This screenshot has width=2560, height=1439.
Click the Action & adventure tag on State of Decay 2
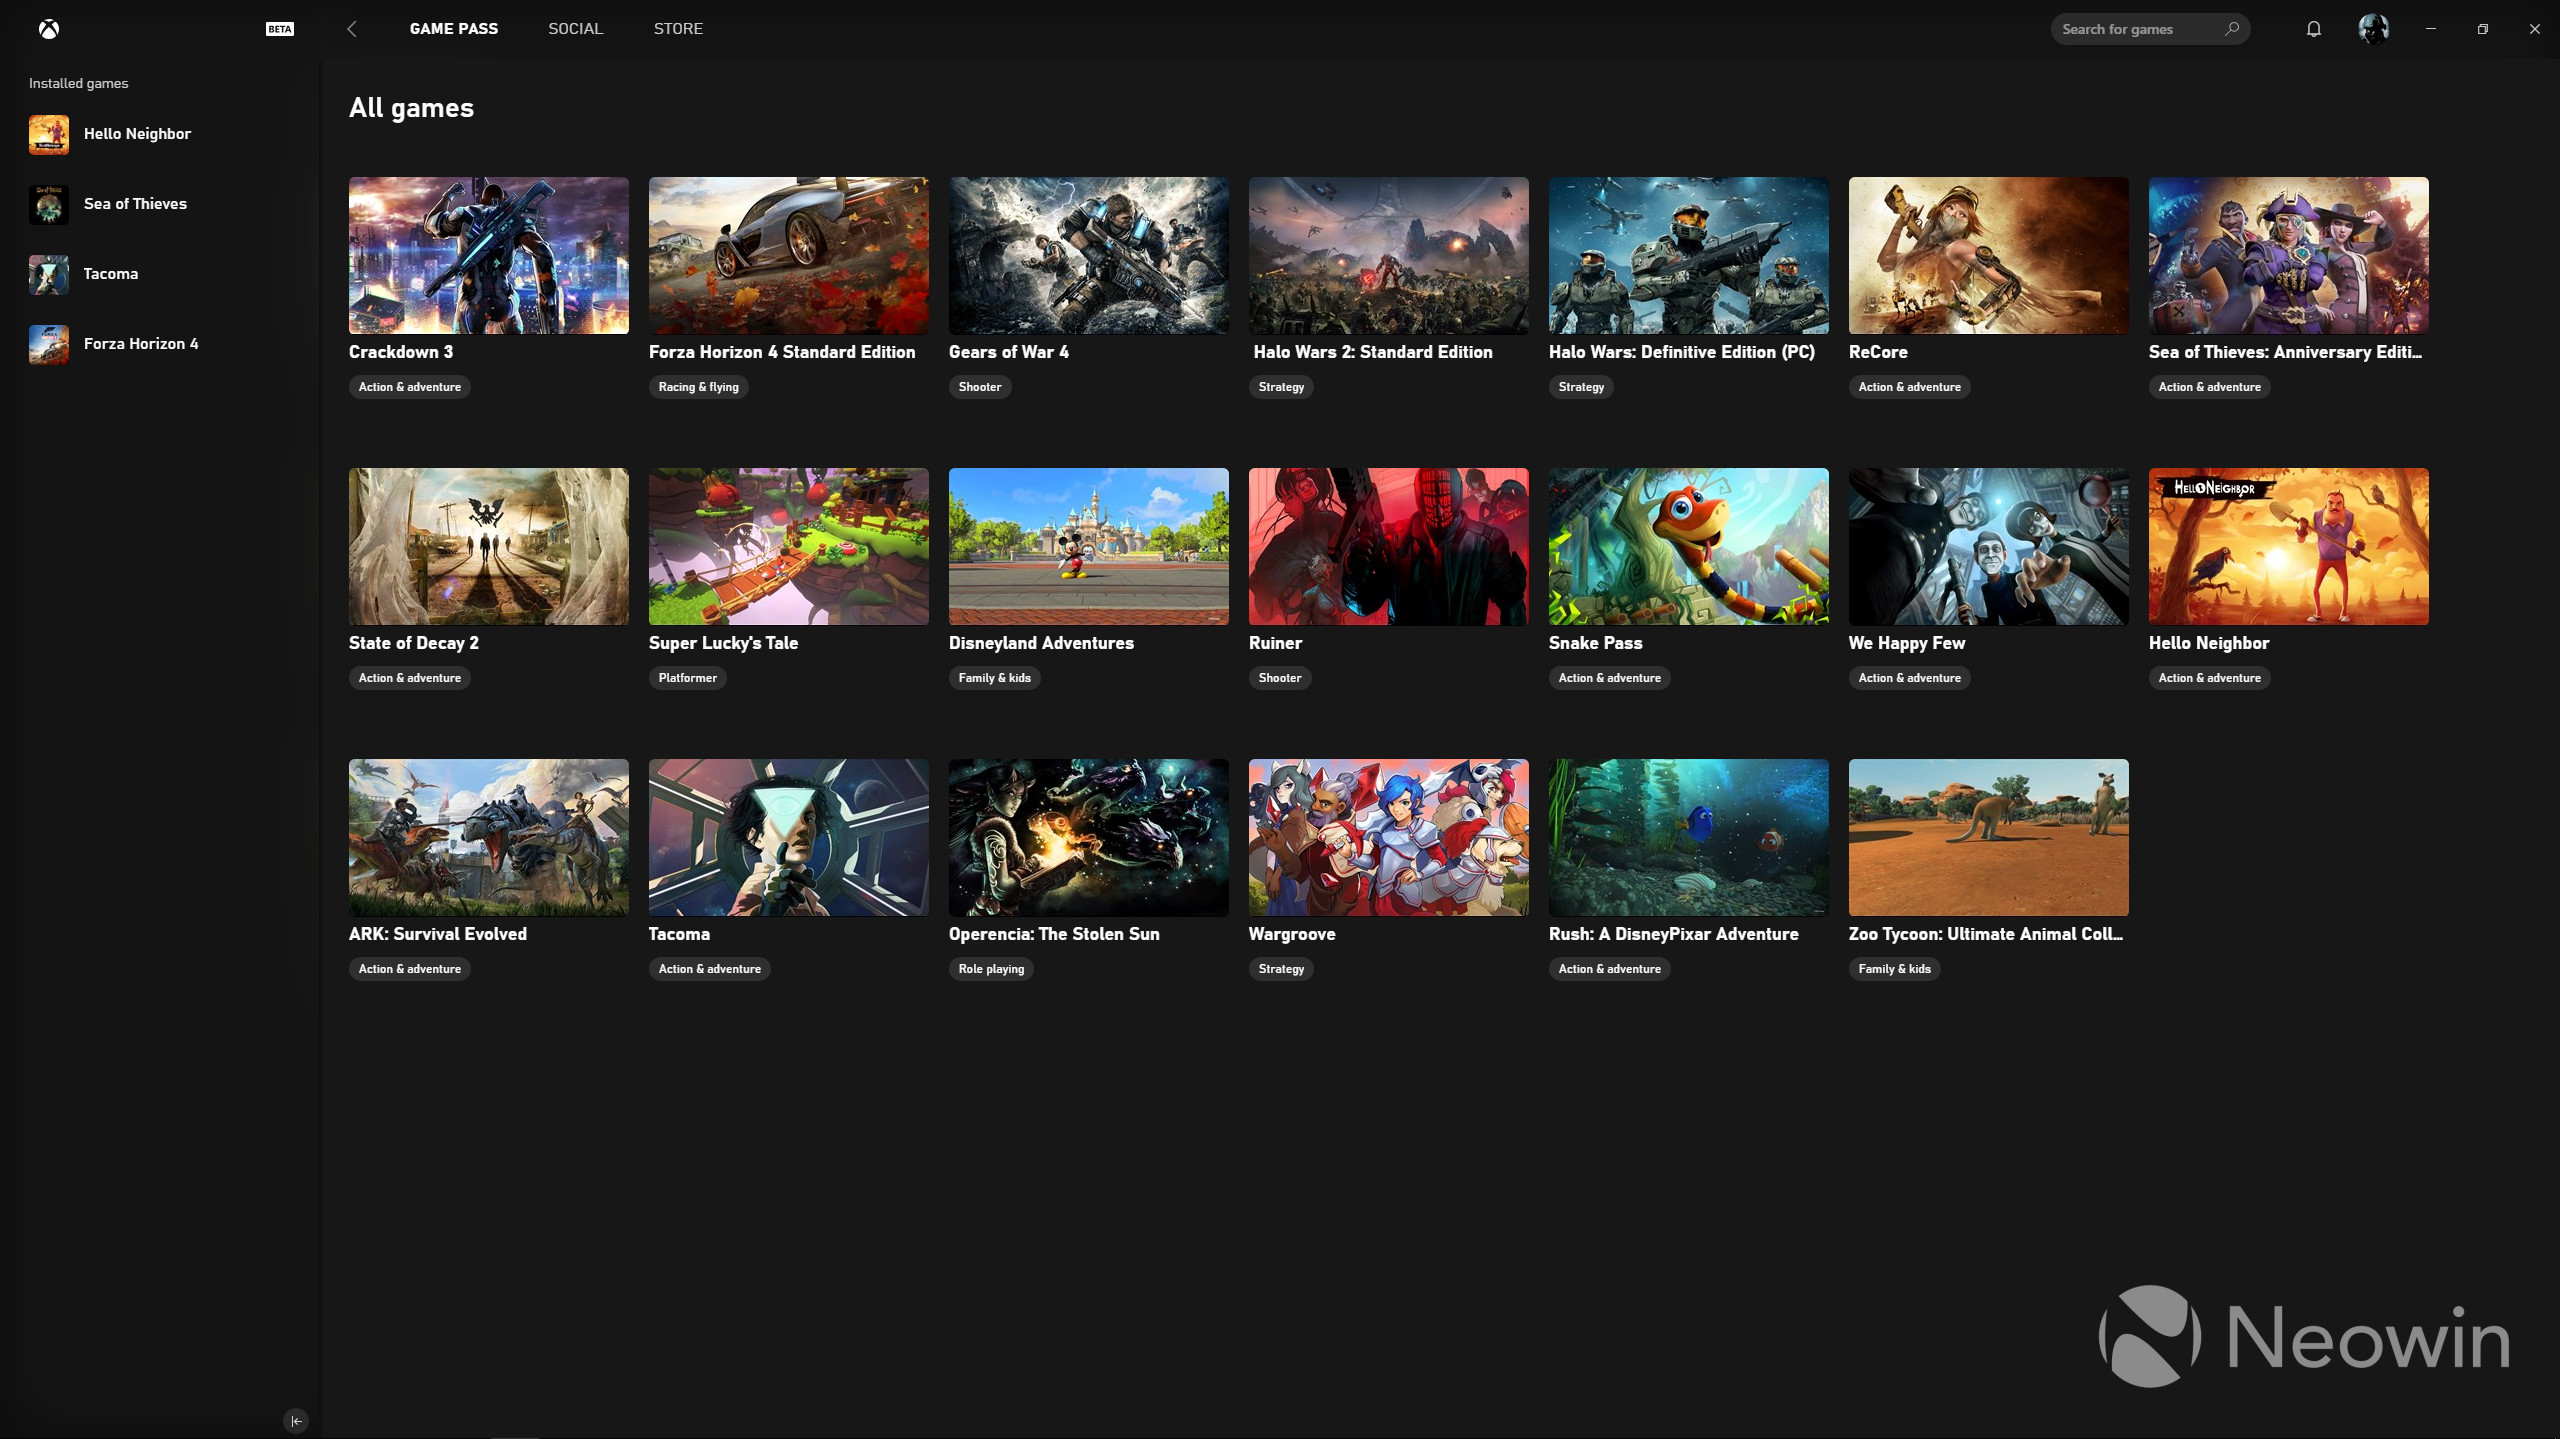coord(408,677)
